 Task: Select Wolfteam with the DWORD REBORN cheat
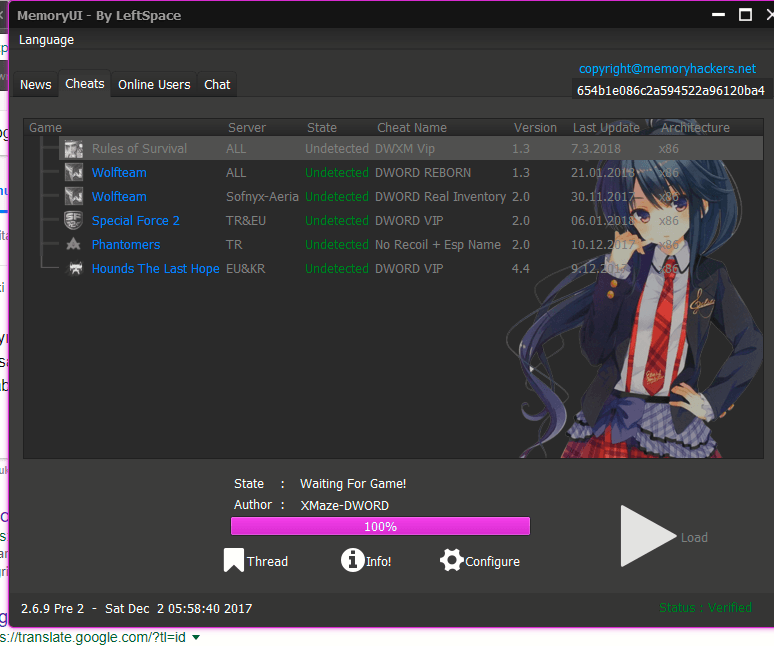[x=411, y=172]
